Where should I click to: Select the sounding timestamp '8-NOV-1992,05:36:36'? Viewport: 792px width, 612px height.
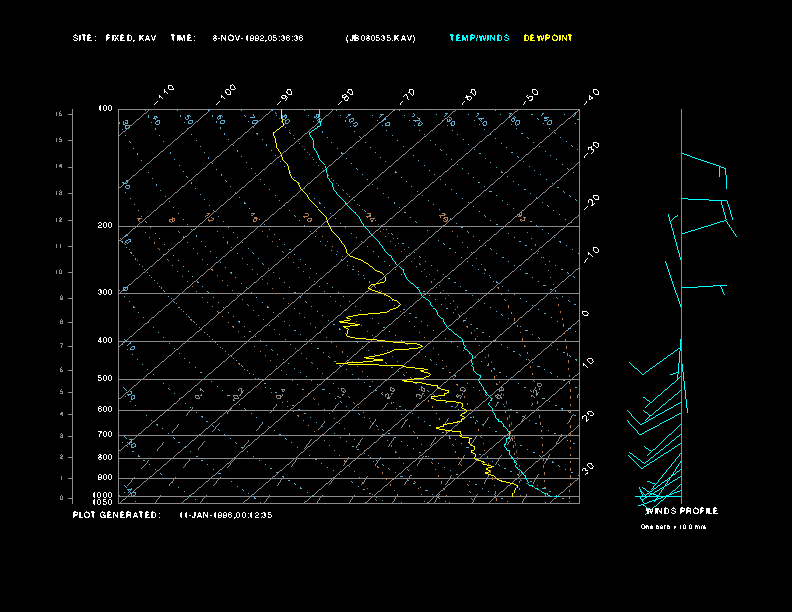tap(258, 38)
